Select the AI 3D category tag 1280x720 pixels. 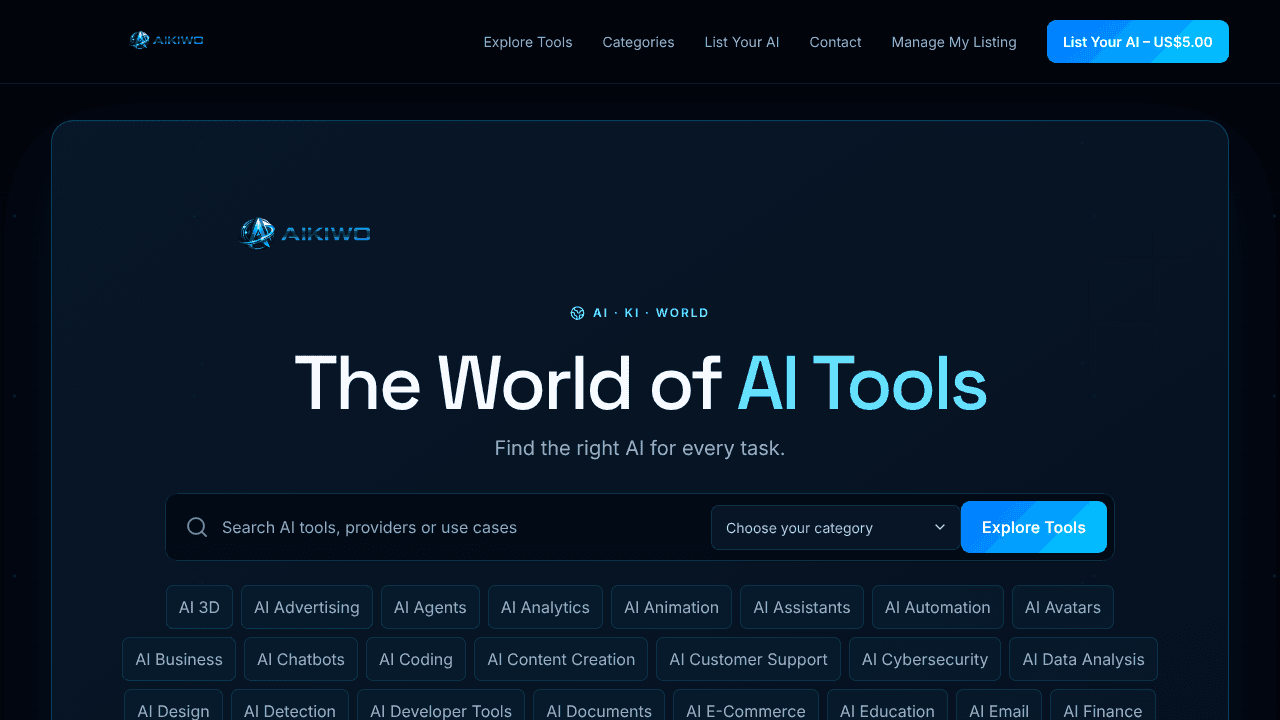tap(199, 607)
